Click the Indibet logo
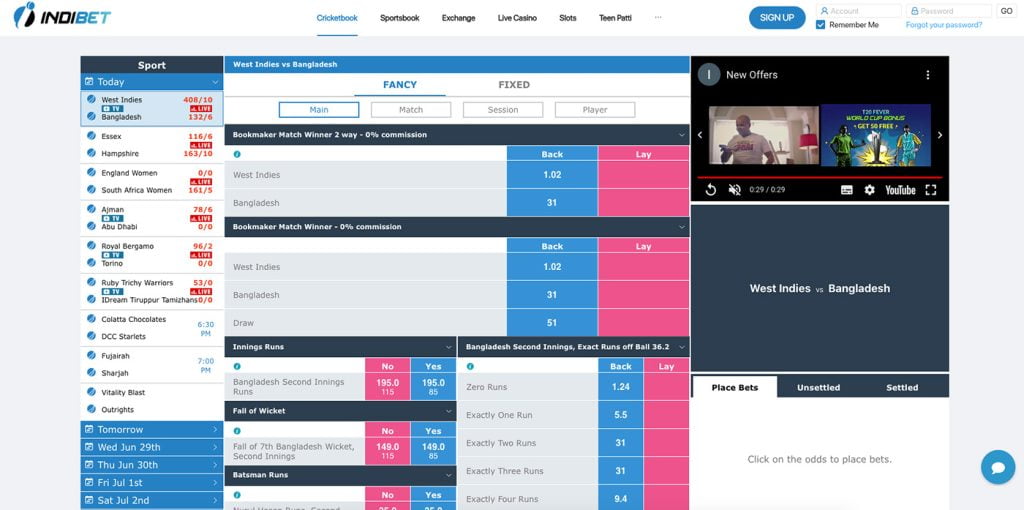Viewport: 1024px width, 510px height. (62, 14)
